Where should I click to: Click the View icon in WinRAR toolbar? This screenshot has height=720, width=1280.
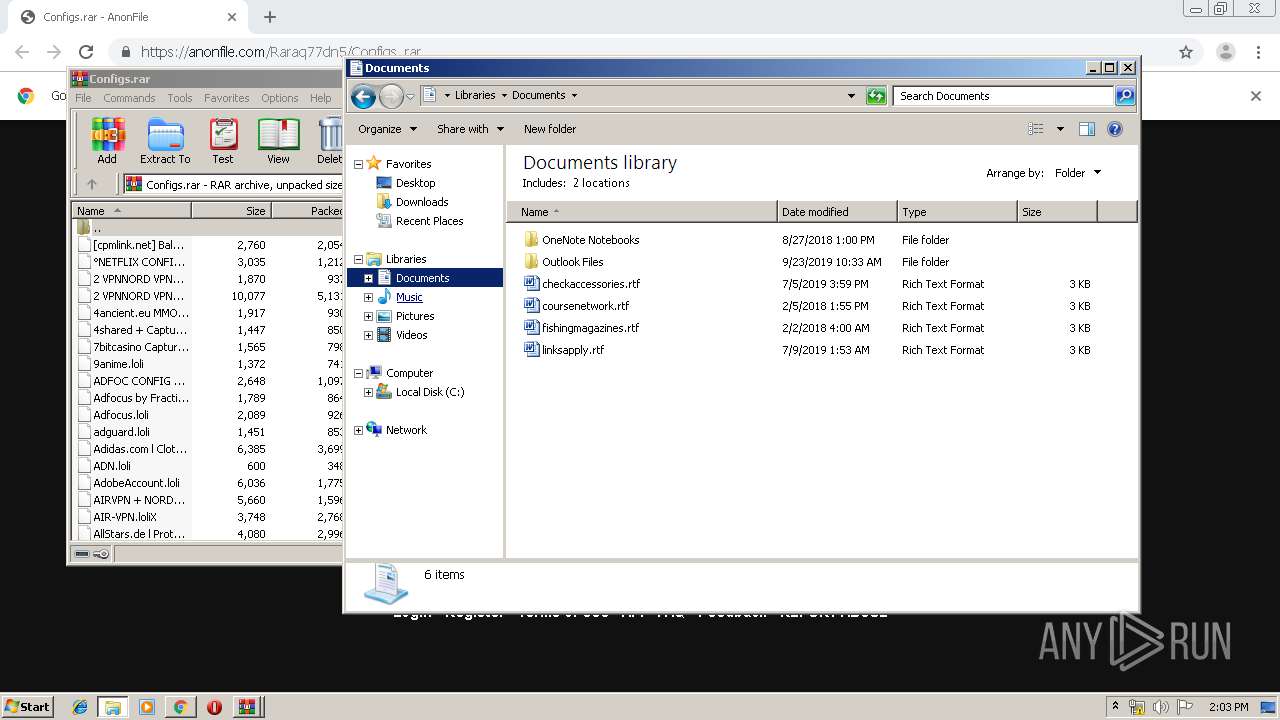pos(278,141)
